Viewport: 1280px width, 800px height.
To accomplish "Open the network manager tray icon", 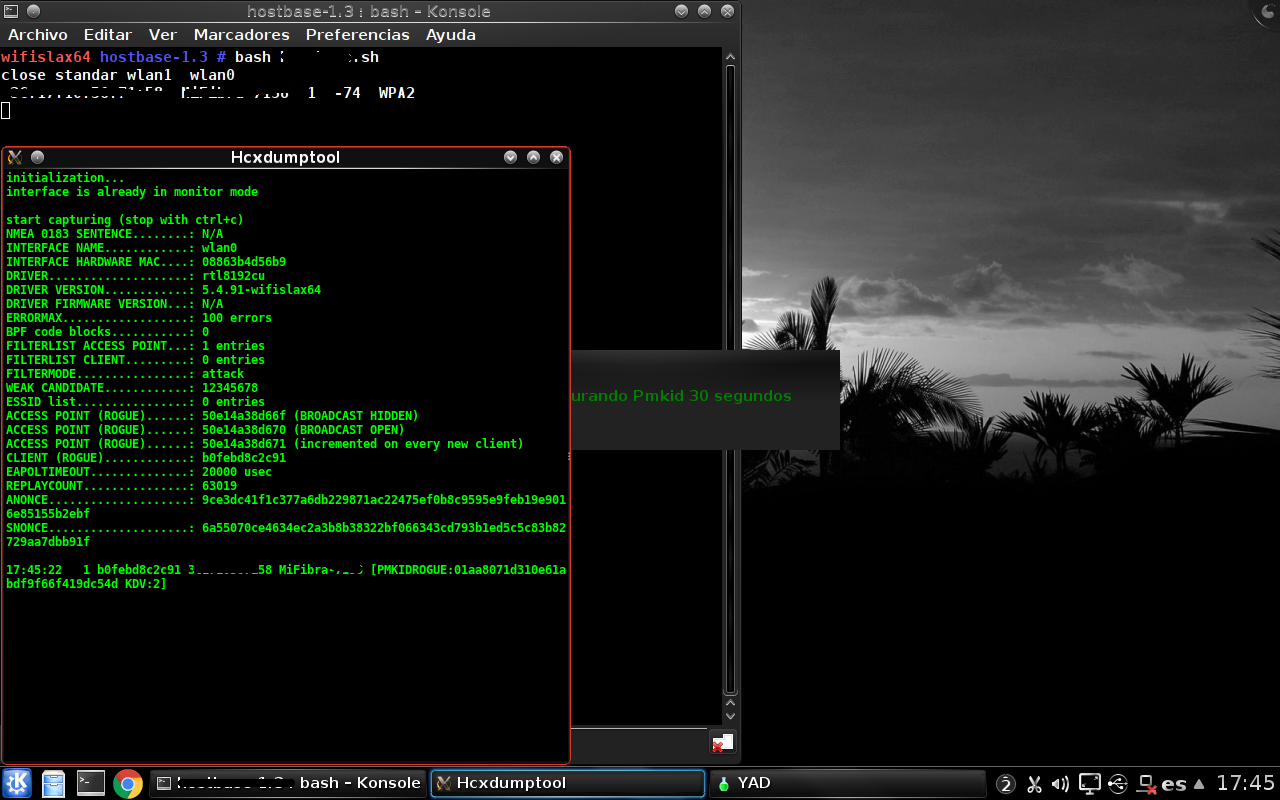I will pos(1147,784).
